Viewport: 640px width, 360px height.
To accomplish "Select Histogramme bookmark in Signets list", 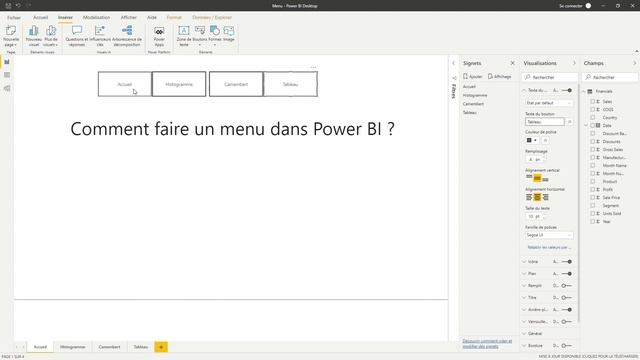I will click(475, 95).
